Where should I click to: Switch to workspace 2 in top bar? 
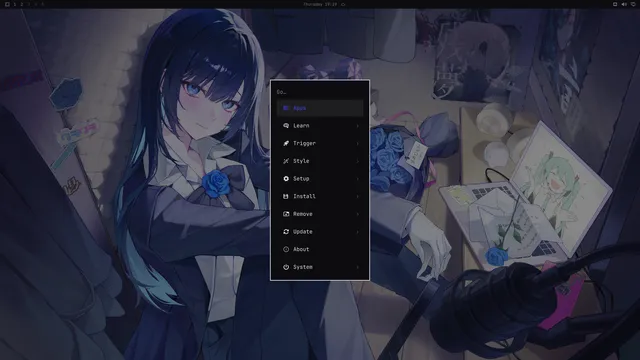(x=22, y=4)
